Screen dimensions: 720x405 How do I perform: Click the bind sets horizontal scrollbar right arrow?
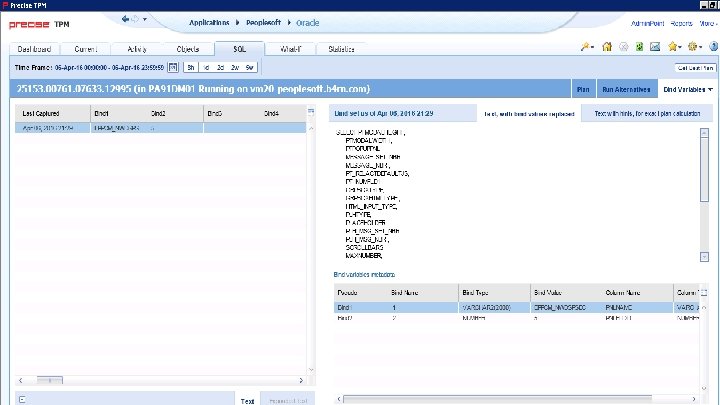tap(301, 380)
